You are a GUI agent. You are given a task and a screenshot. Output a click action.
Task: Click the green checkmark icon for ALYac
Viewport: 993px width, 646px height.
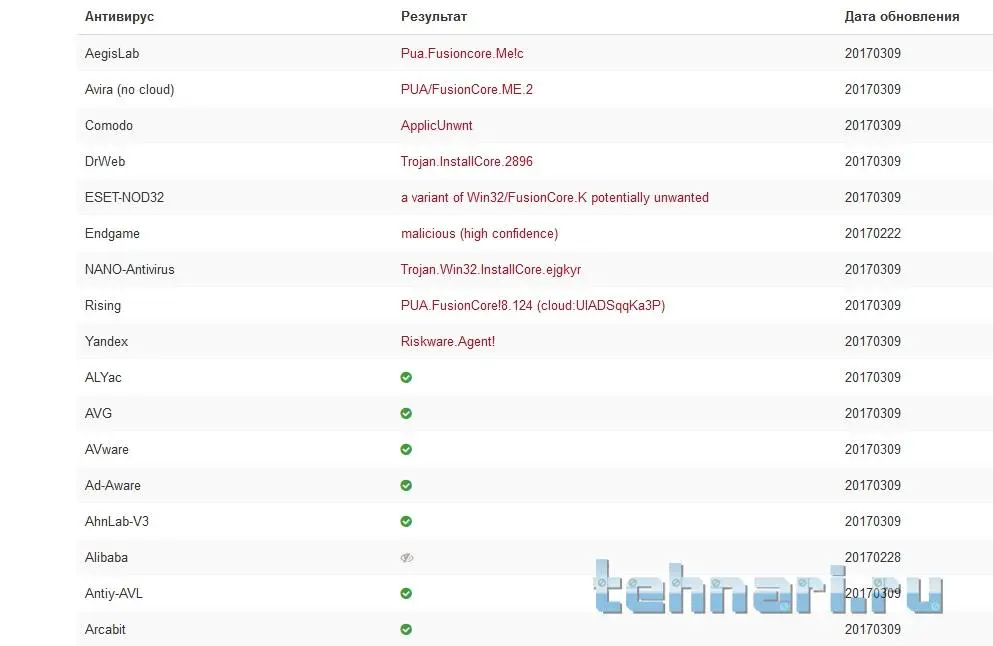pos(406,377)
